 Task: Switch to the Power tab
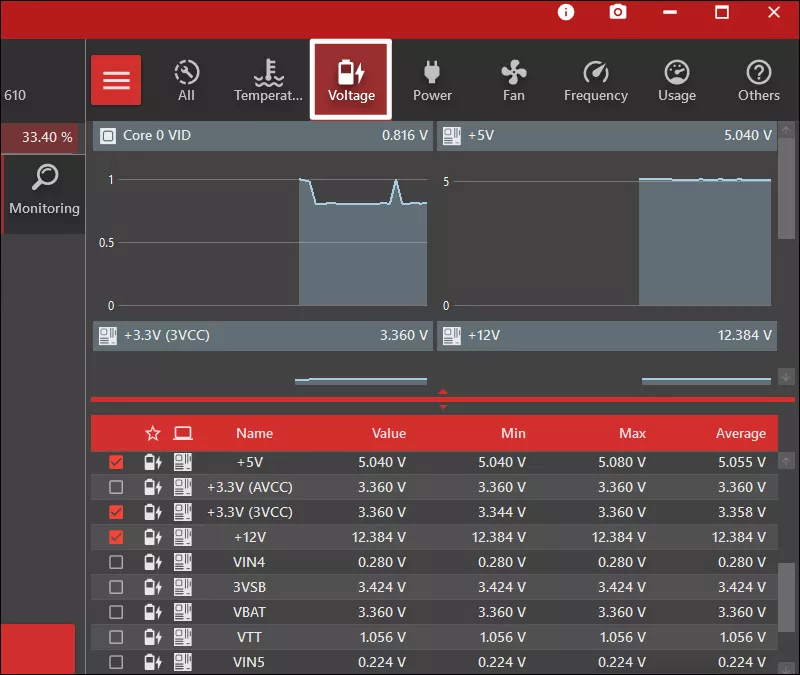click(x=432, y=80)
